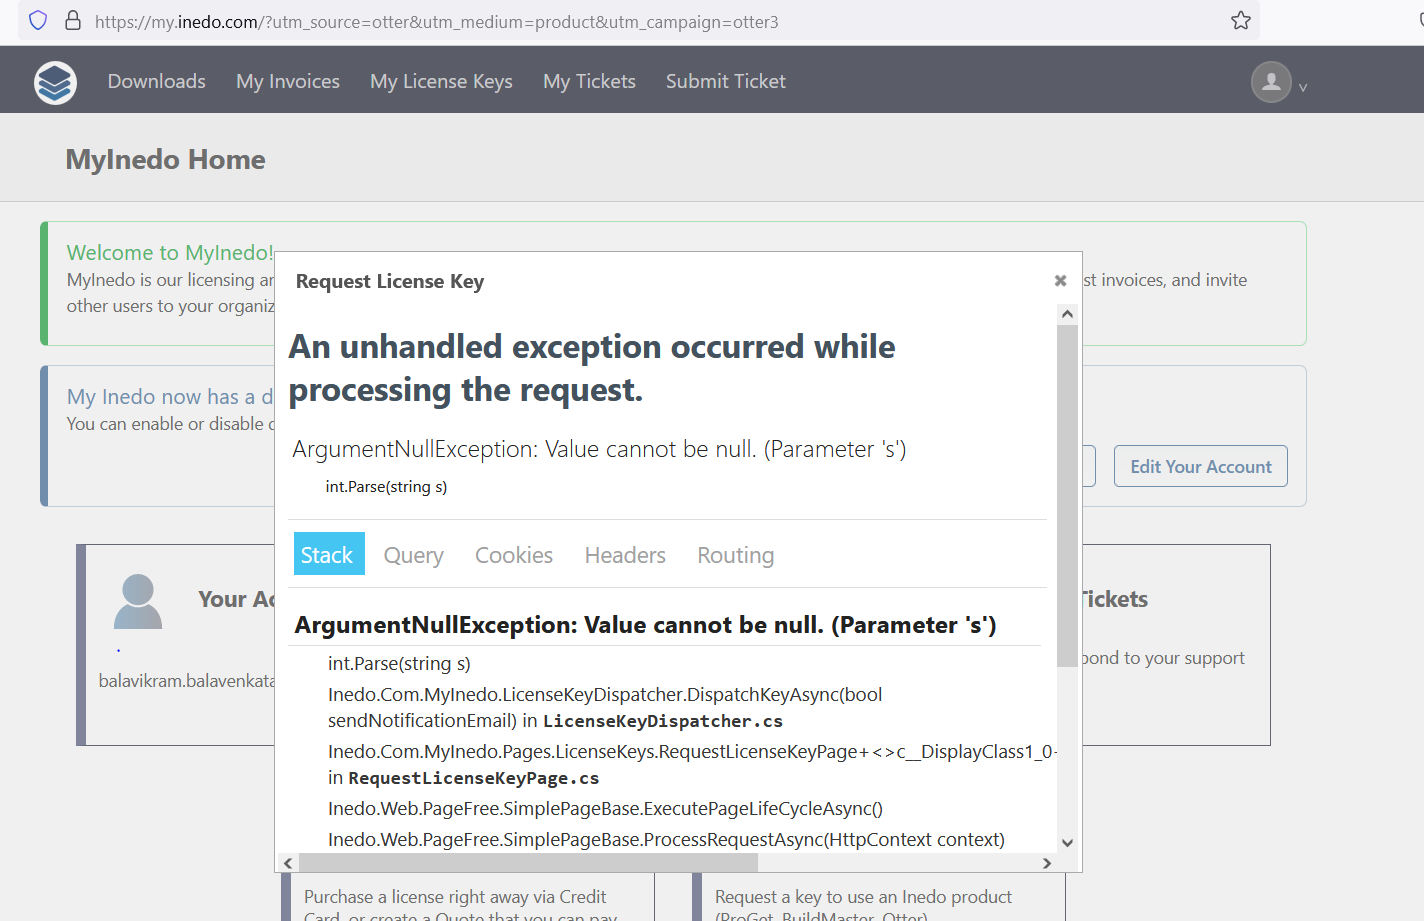1424x921 pixels.
Task: Go to My Invoices
Action: tap(288, 81)
